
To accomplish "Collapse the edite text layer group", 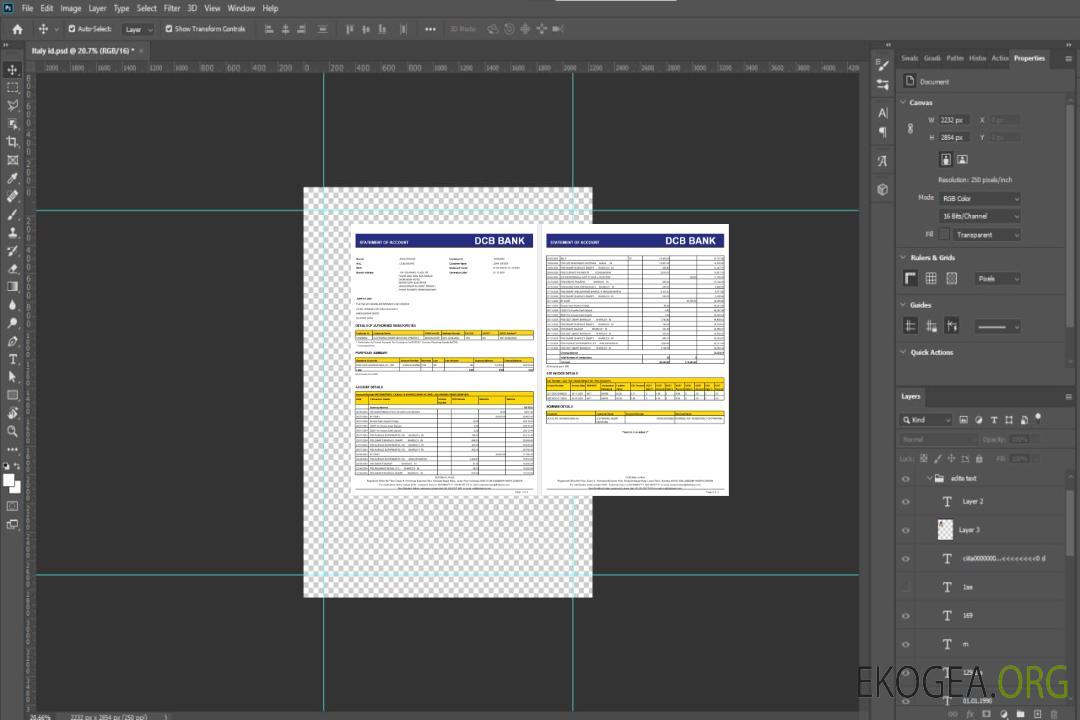I will [x=929, y=478].
